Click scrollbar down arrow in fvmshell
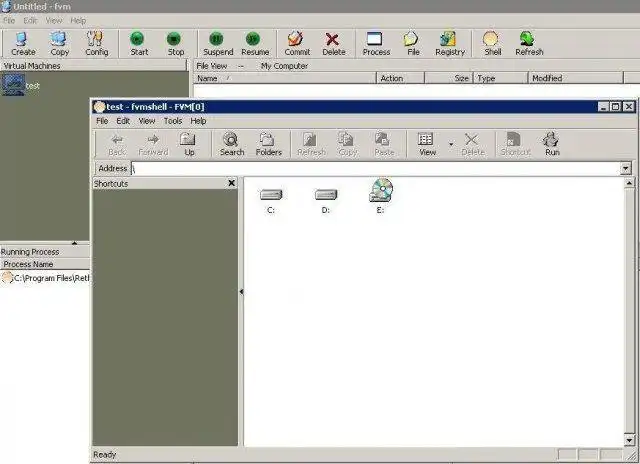This screenshot has width=640, height=464. point(629,440)
